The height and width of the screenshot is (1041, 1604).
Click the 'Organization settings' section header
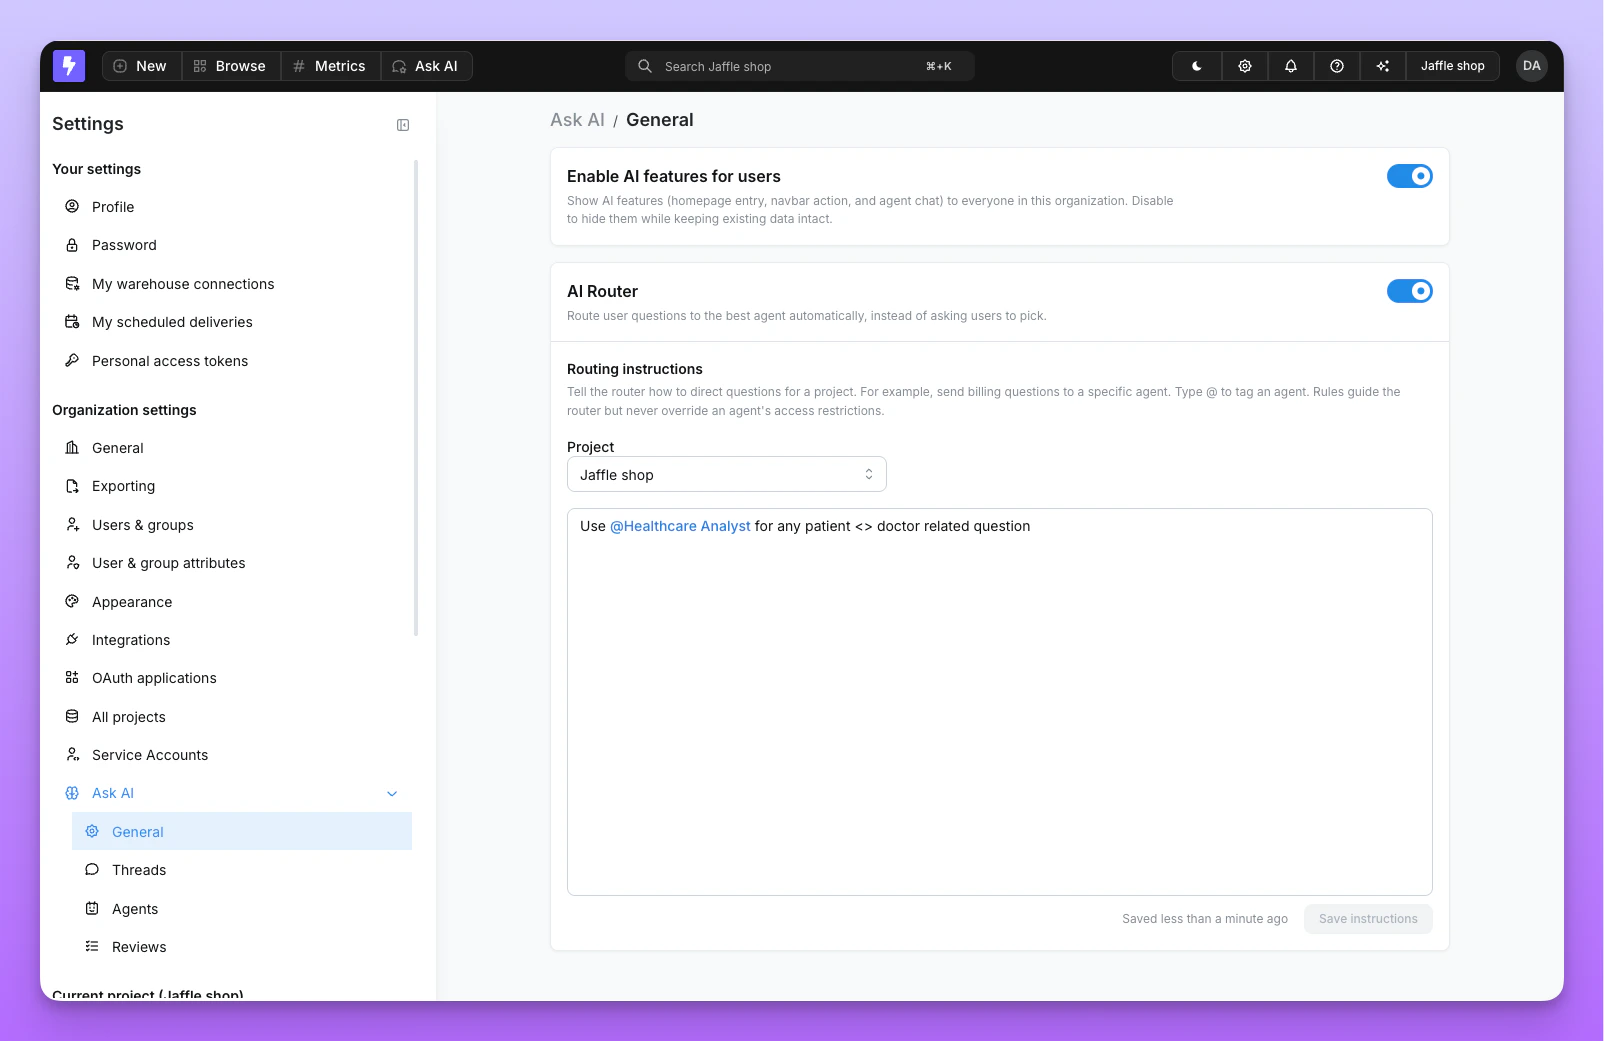point(124,410)
